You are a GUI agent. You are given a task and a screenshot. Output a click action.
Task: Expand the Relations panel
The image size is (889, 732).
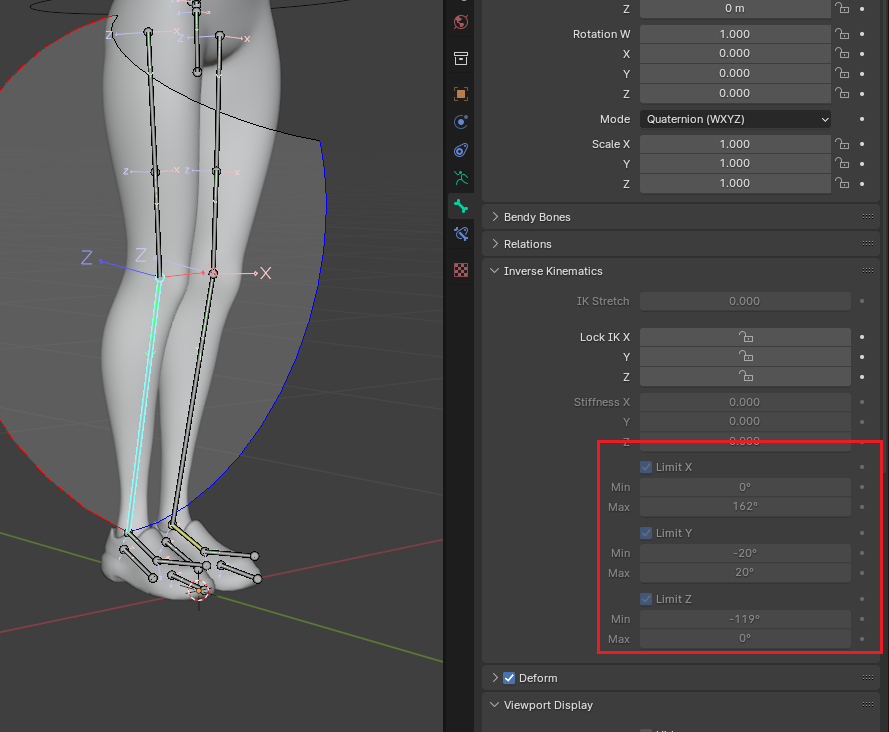tap(495, 244)
